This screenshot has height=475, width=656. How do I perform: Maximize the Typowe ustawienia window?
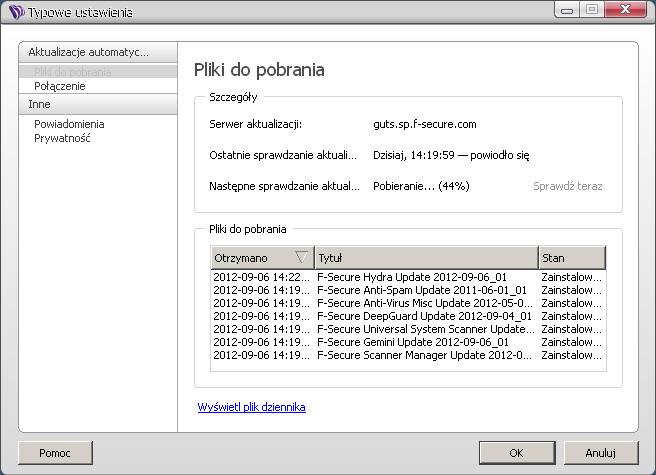point(592,9)
